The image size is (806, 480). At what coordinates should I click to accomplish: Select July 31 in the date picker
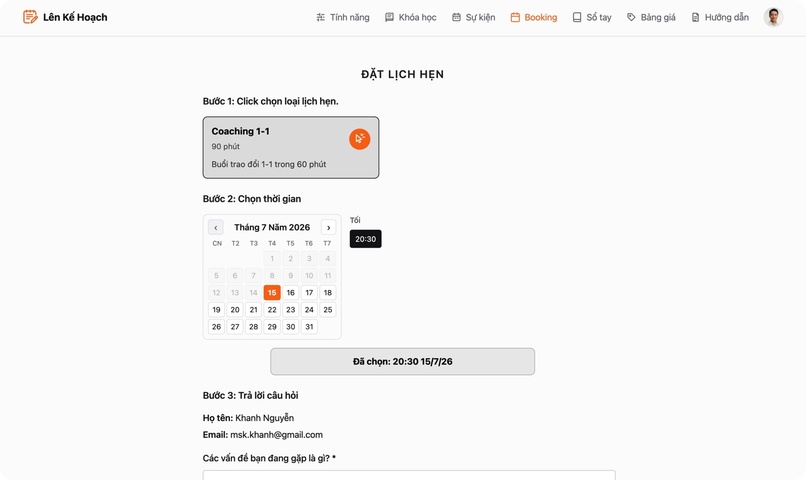click(x=309, y=326)
